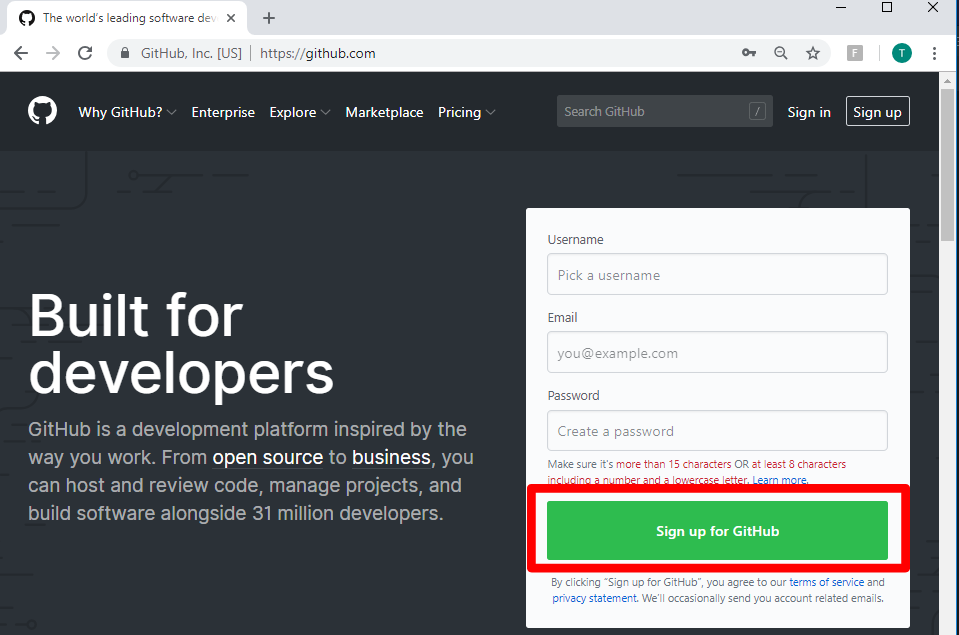Bookmark this page with the star icon

[x=813, y=53]
